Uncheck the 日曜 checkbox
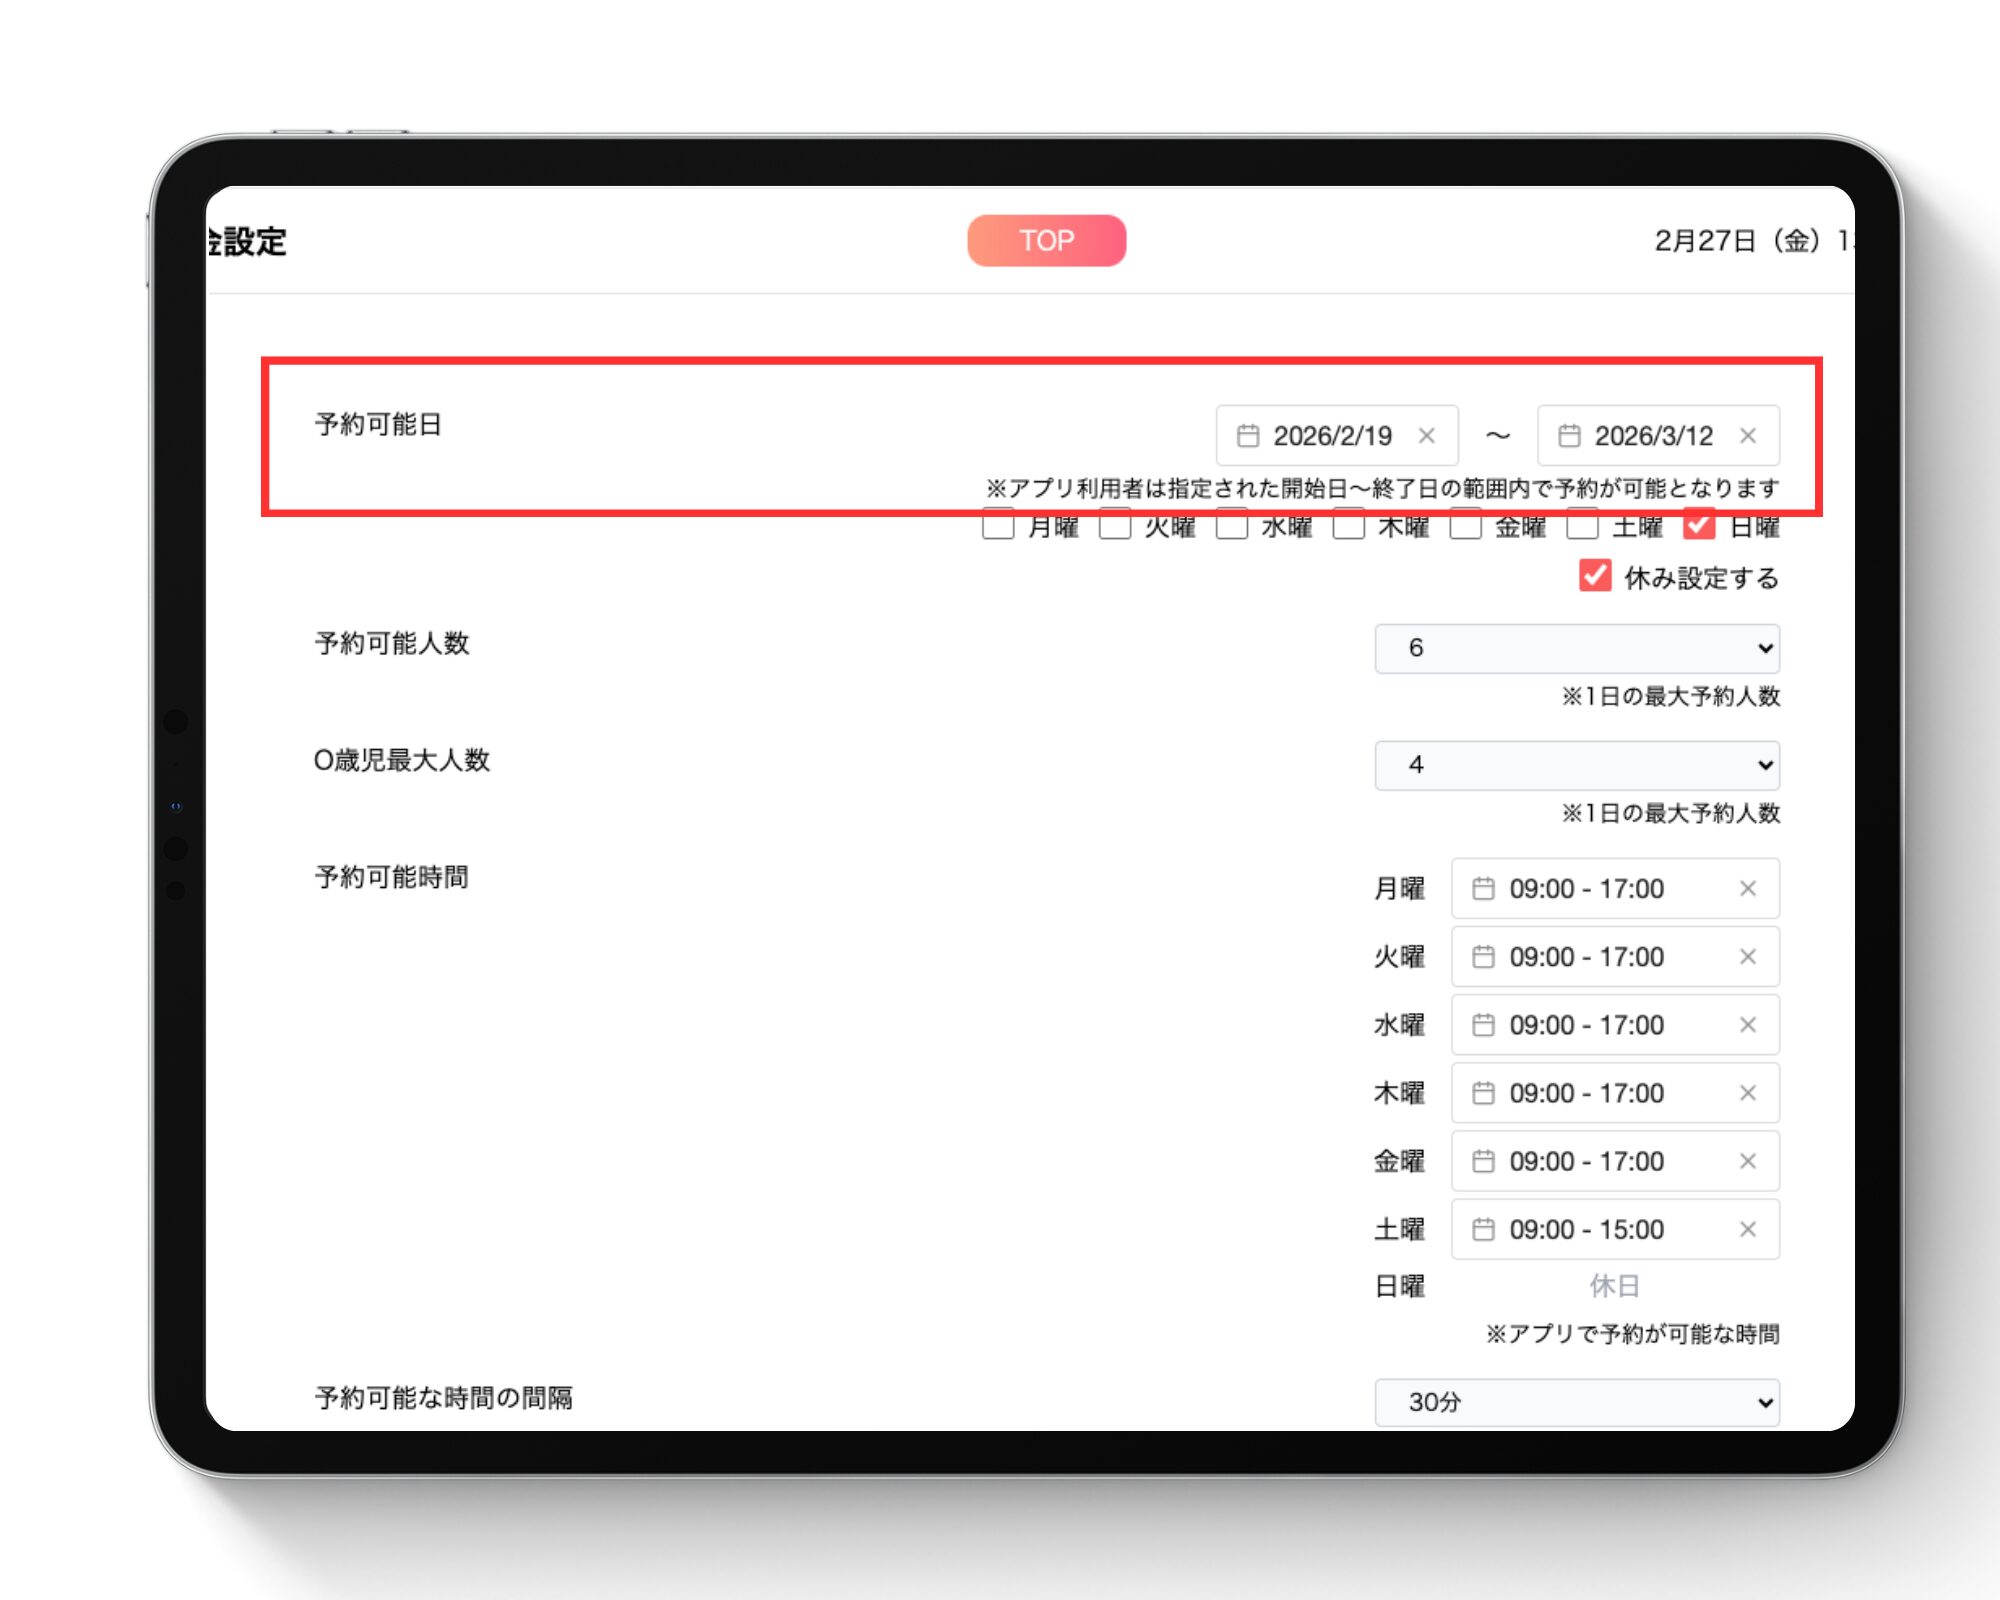 click(1699, 525)
